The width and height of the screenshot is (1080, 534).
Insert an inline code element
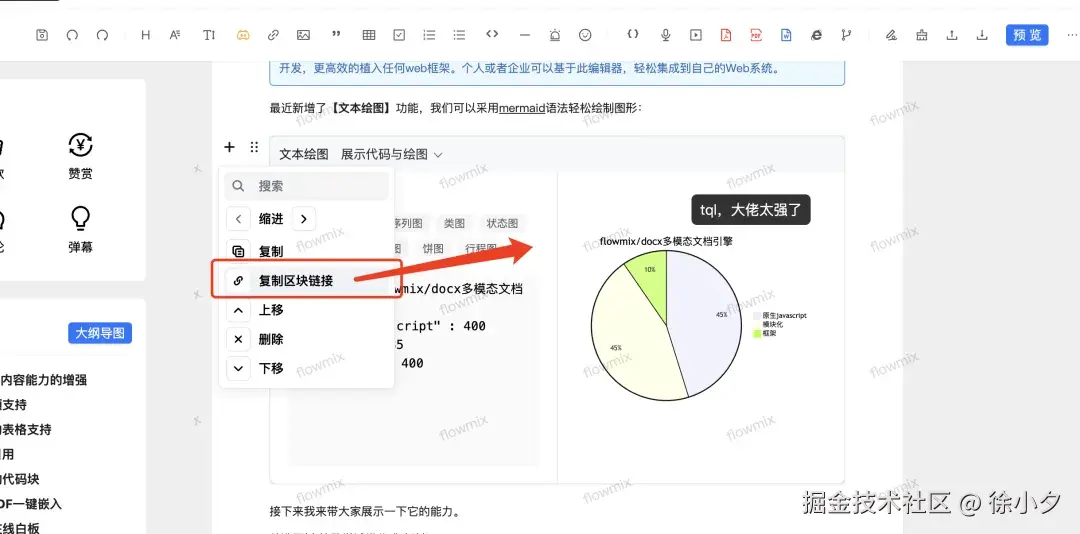click(x=492, y=33)
